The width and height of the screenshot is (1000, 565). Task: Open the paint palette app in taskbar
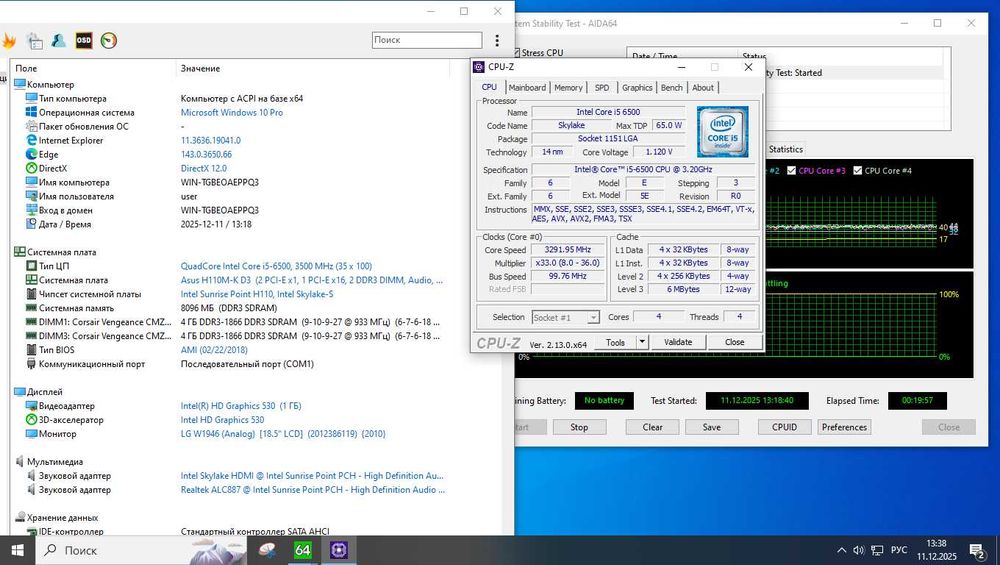click(x=267, y=550)
